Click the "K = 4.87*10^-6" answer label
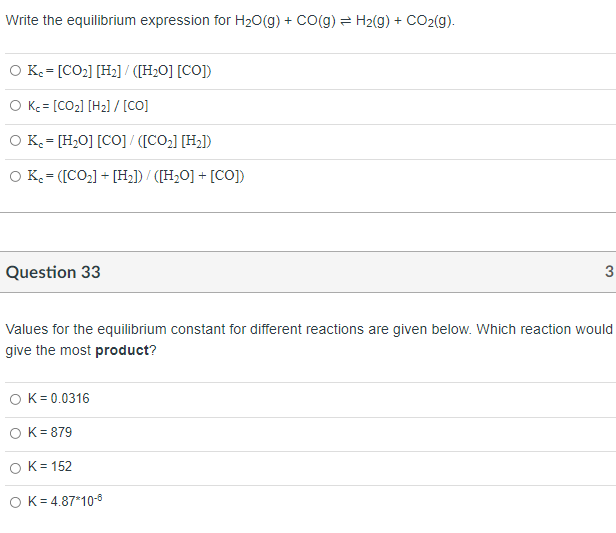This screenshot has height=533, width=616. (65, 501)
